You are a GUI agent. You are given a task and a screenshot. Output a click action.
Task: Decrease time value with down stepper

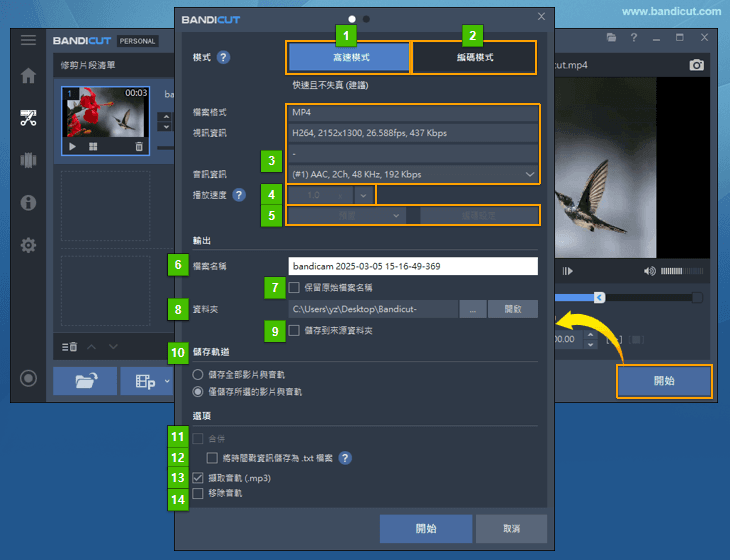point(590,344)
